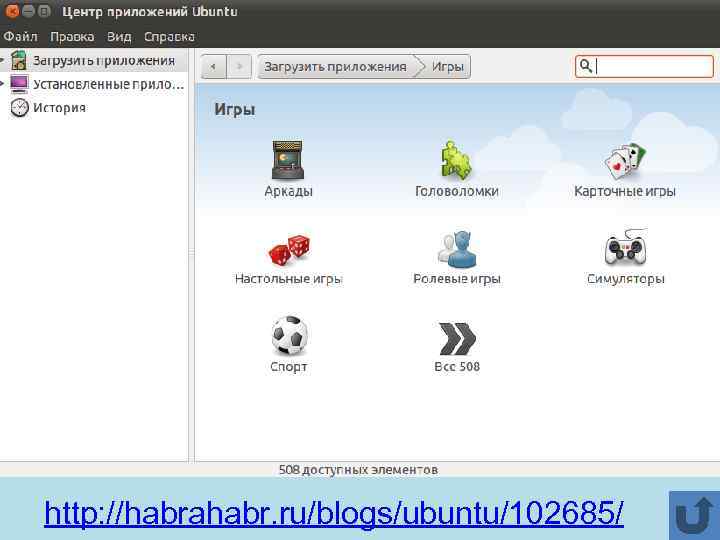
Task: Go forward with the right arrow button
Action: (x=239, y=67)
